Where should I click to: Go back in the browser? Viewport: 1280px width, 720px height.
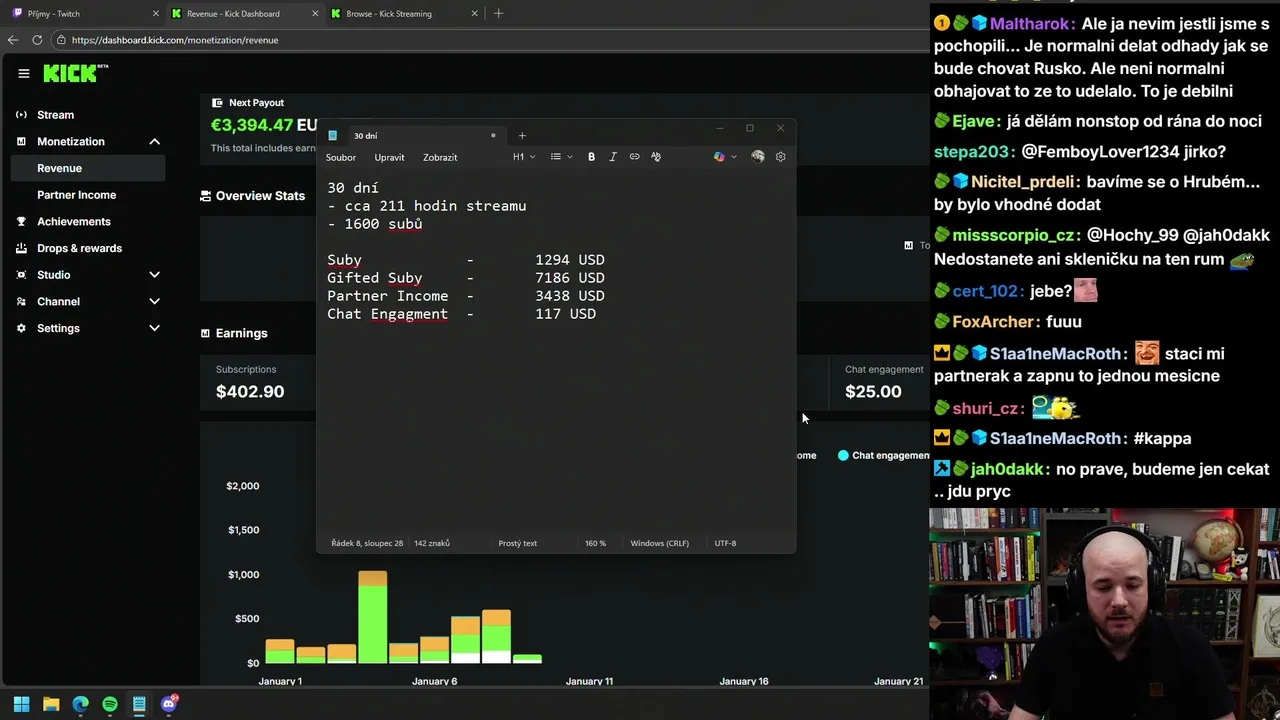coord(13,40)
